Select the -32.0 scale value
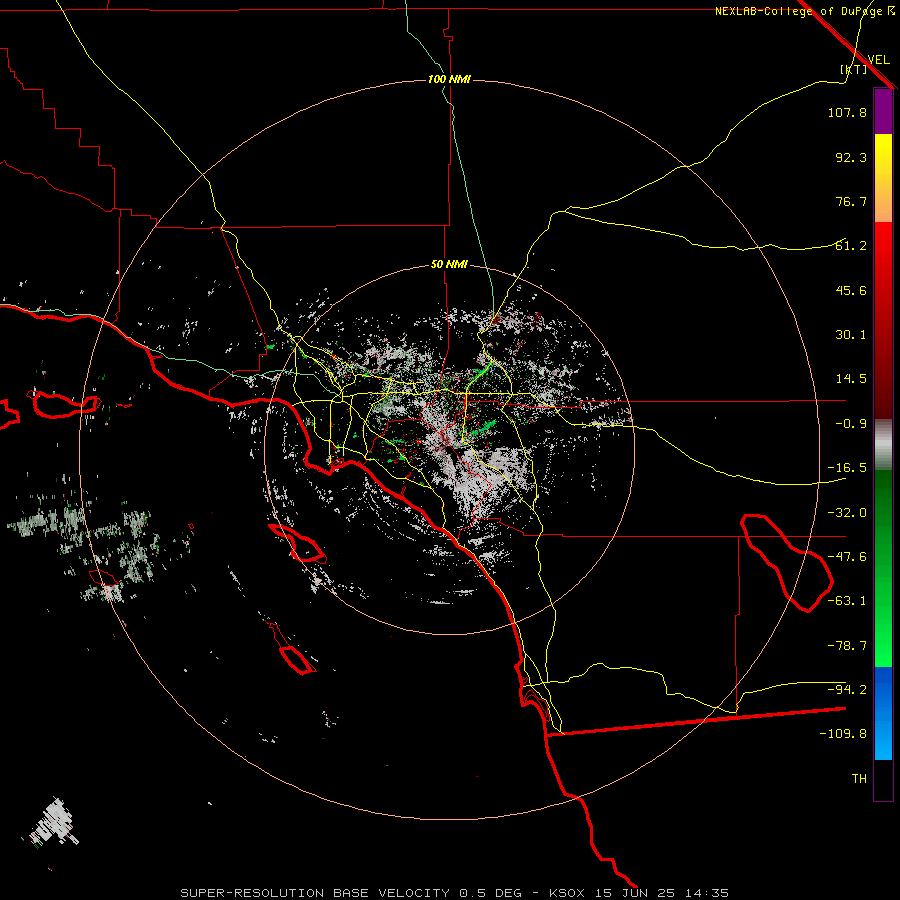 (x=847, y=513)
